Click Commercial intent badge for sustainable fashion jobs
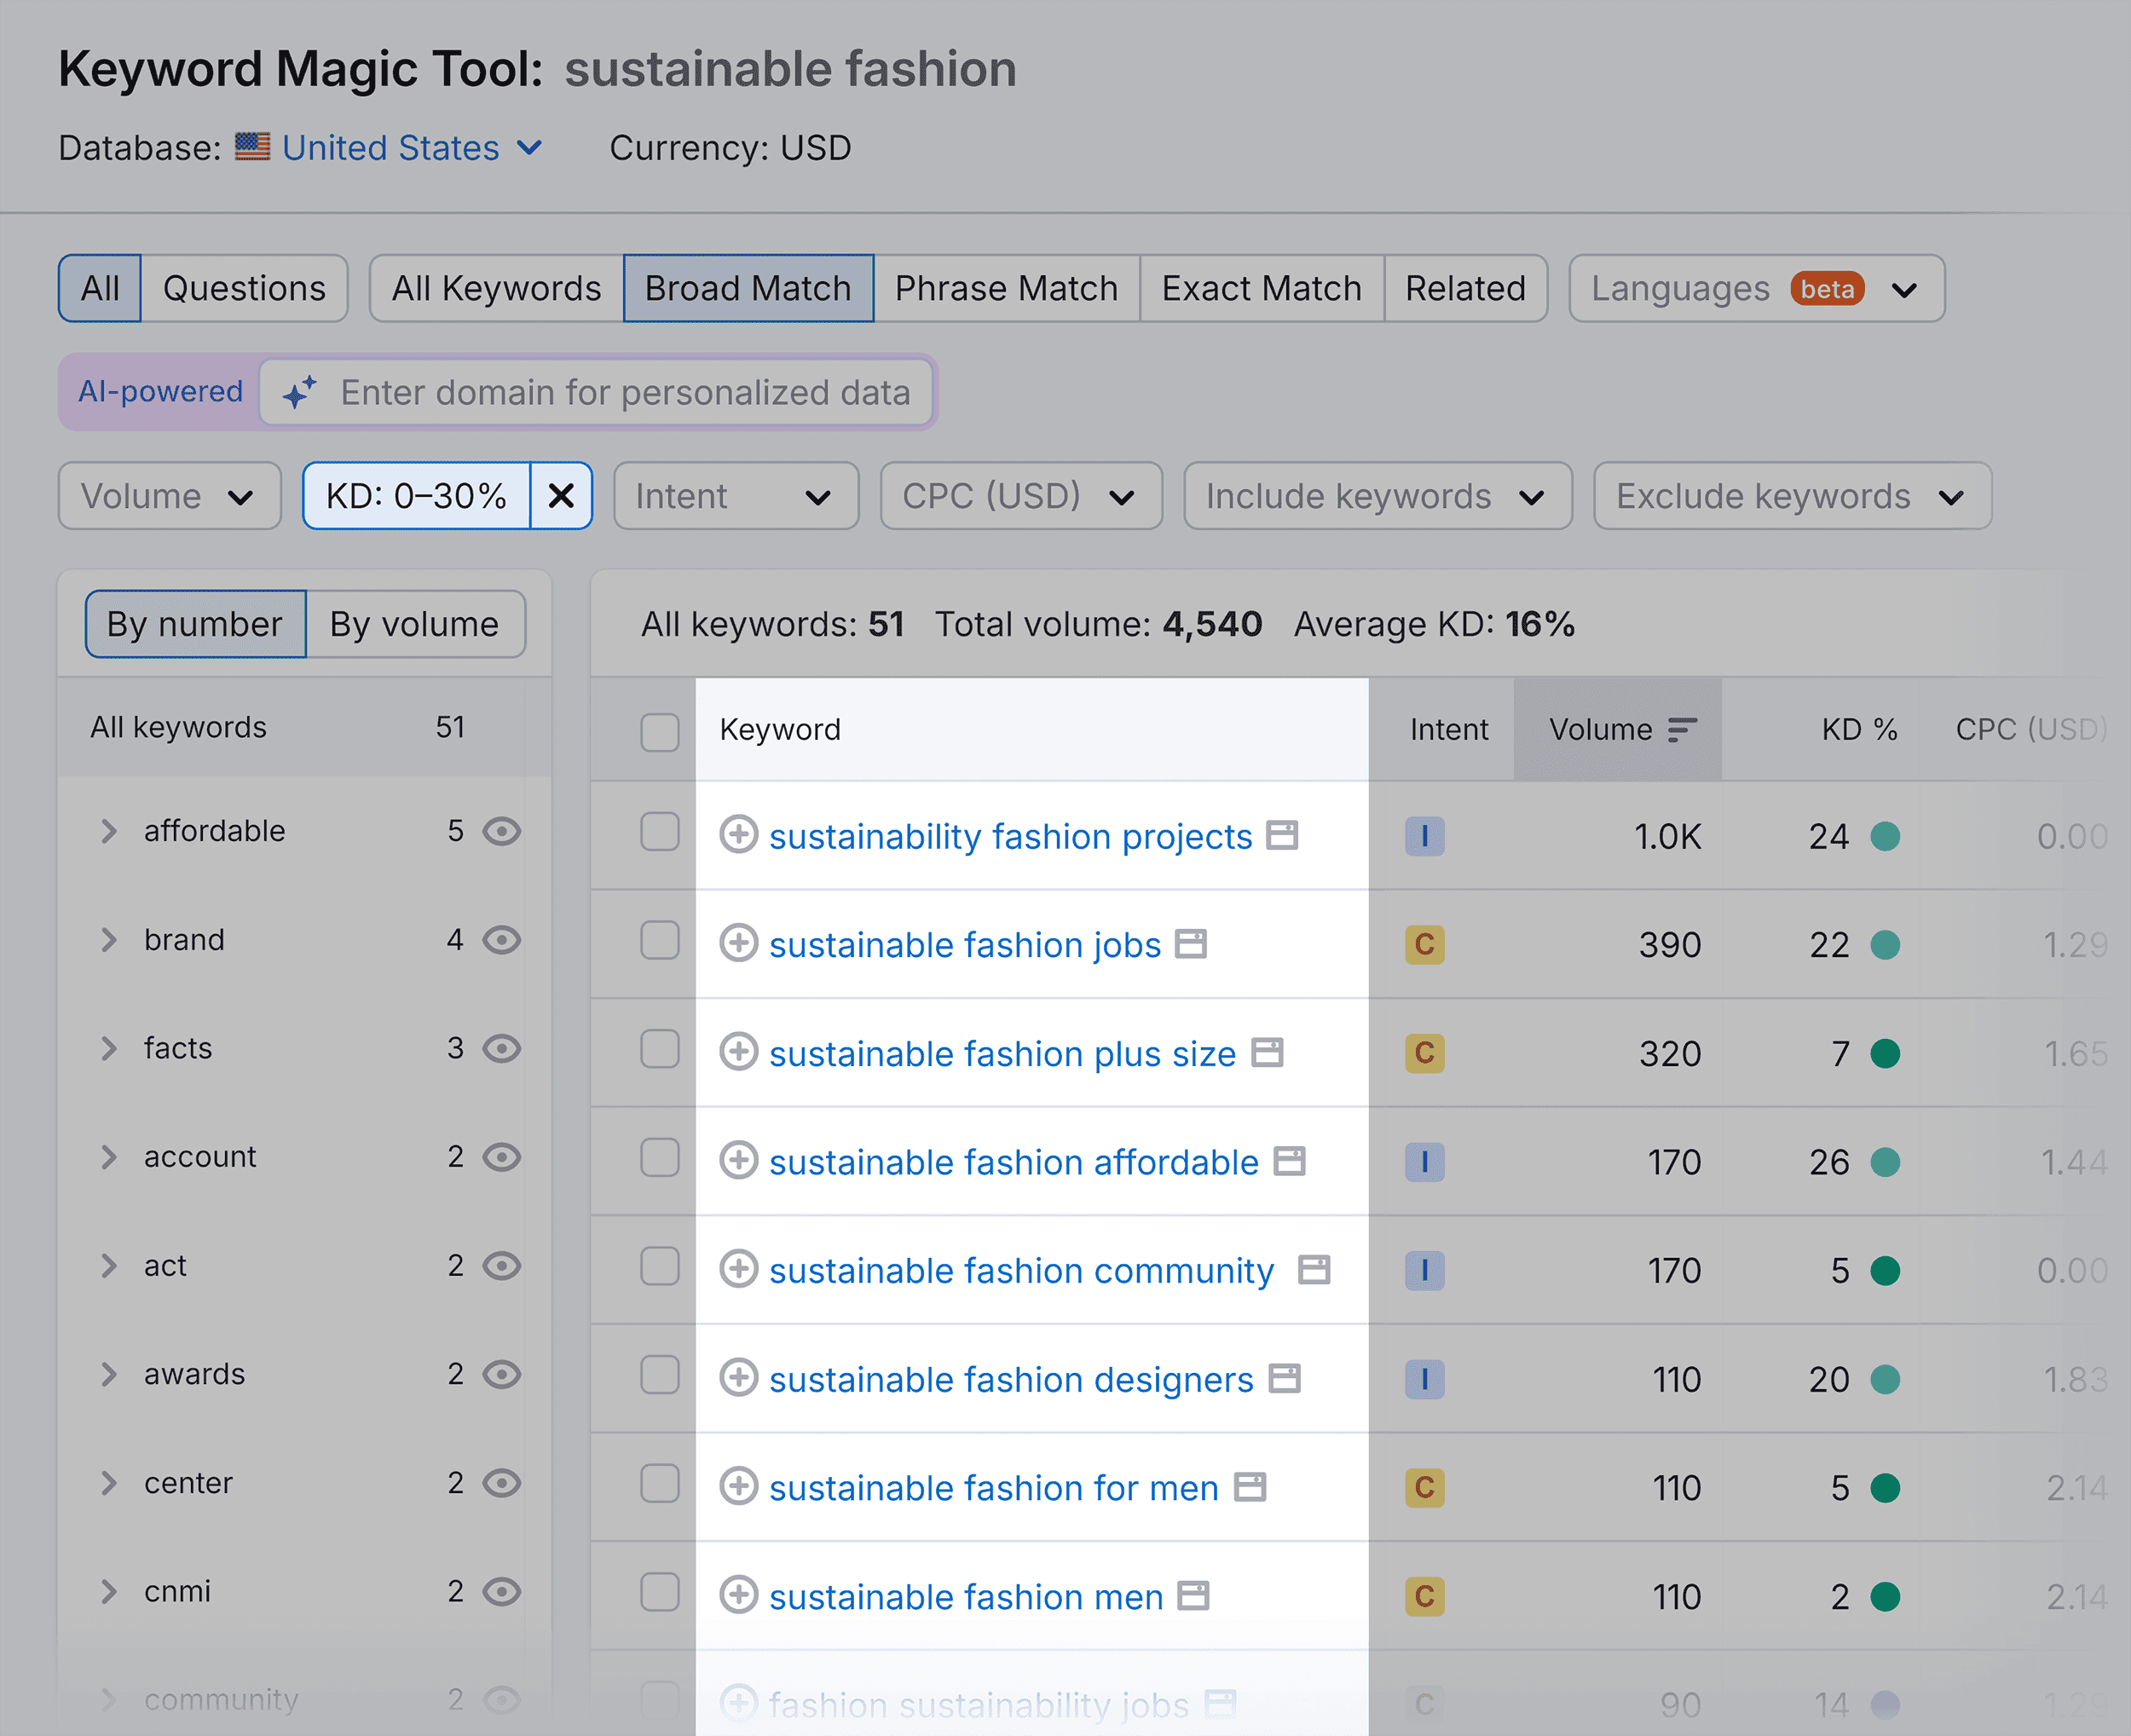 point(1424,945)
